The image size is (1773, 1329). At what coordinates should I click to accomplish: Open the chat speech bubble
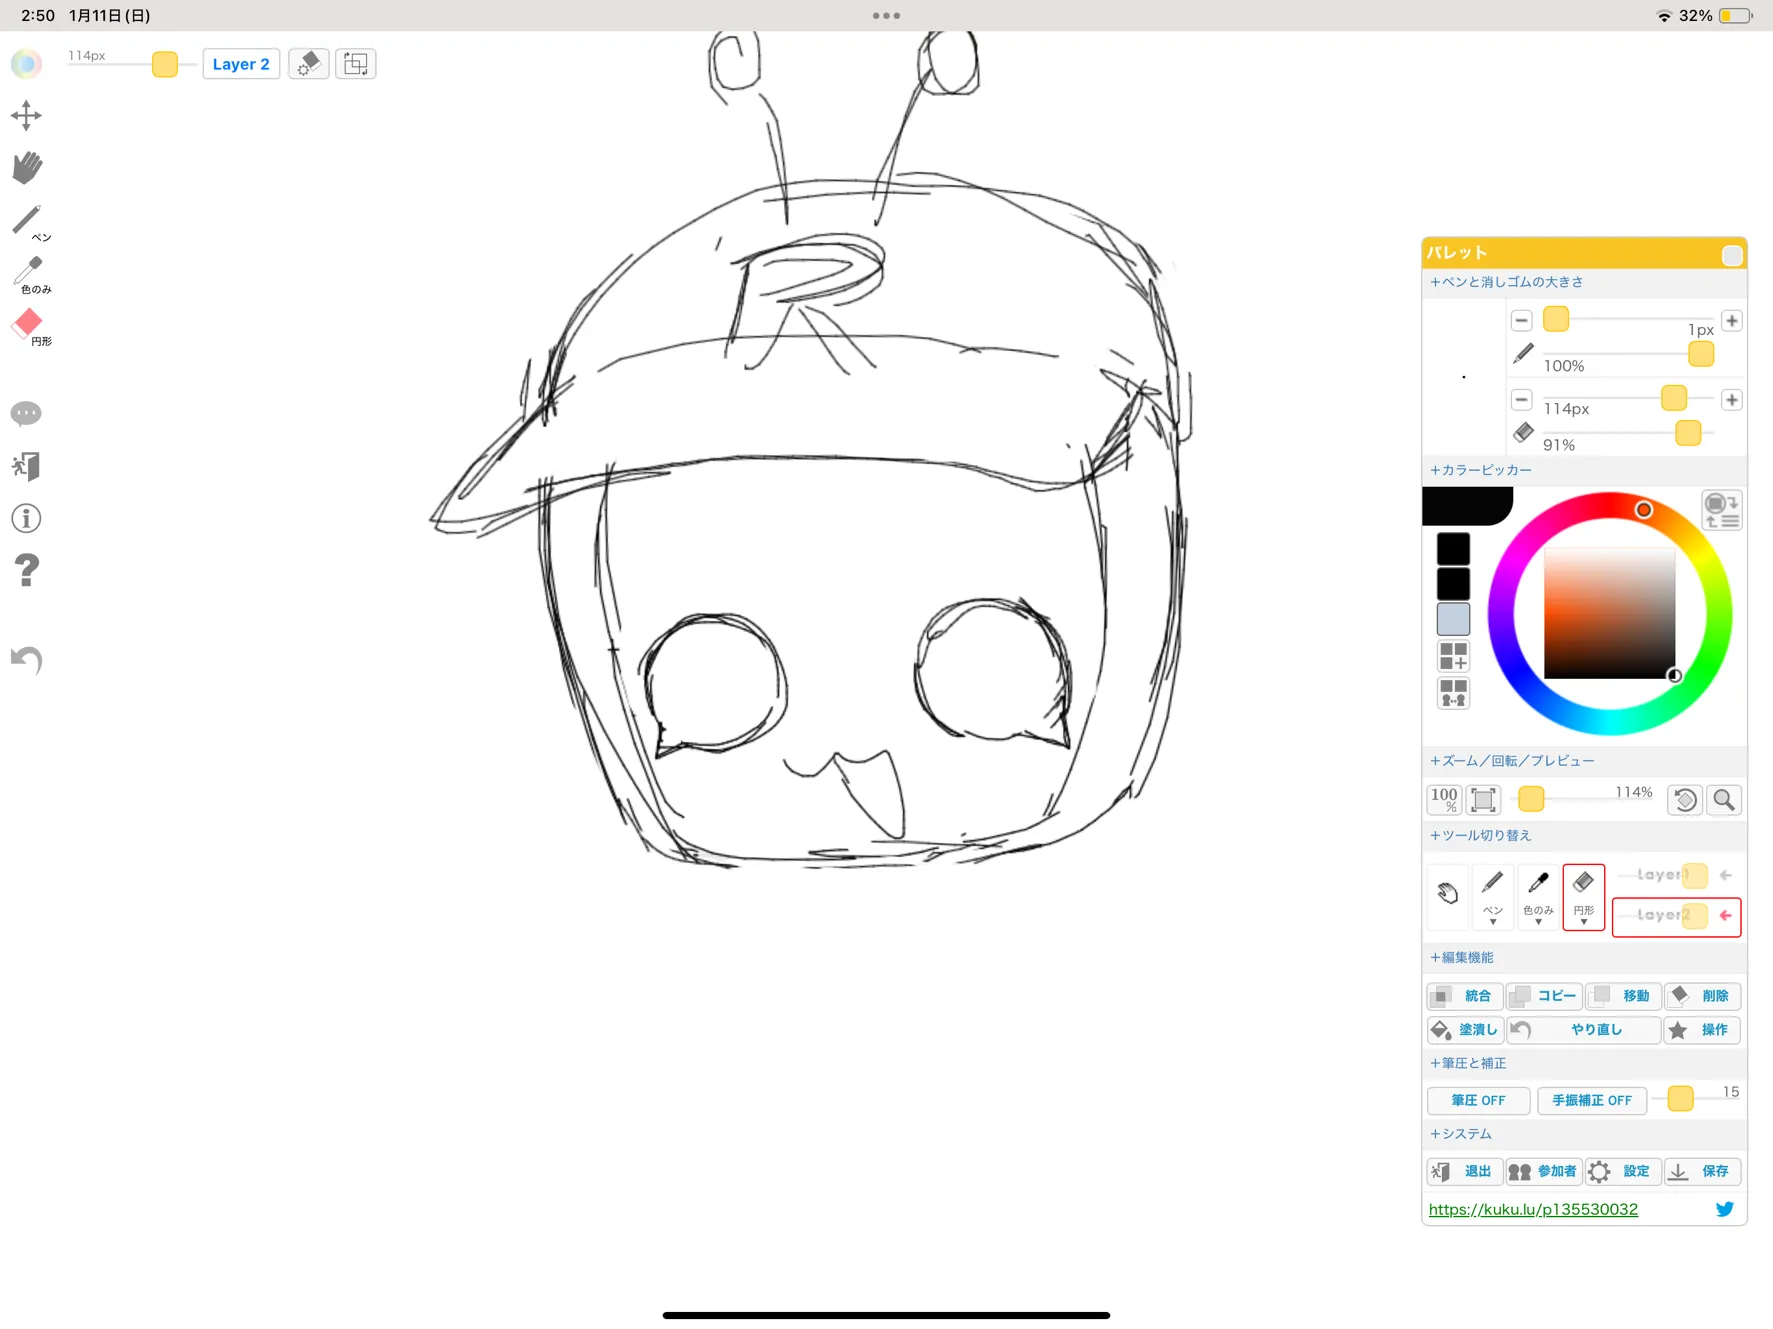click(x=26, y=414)
